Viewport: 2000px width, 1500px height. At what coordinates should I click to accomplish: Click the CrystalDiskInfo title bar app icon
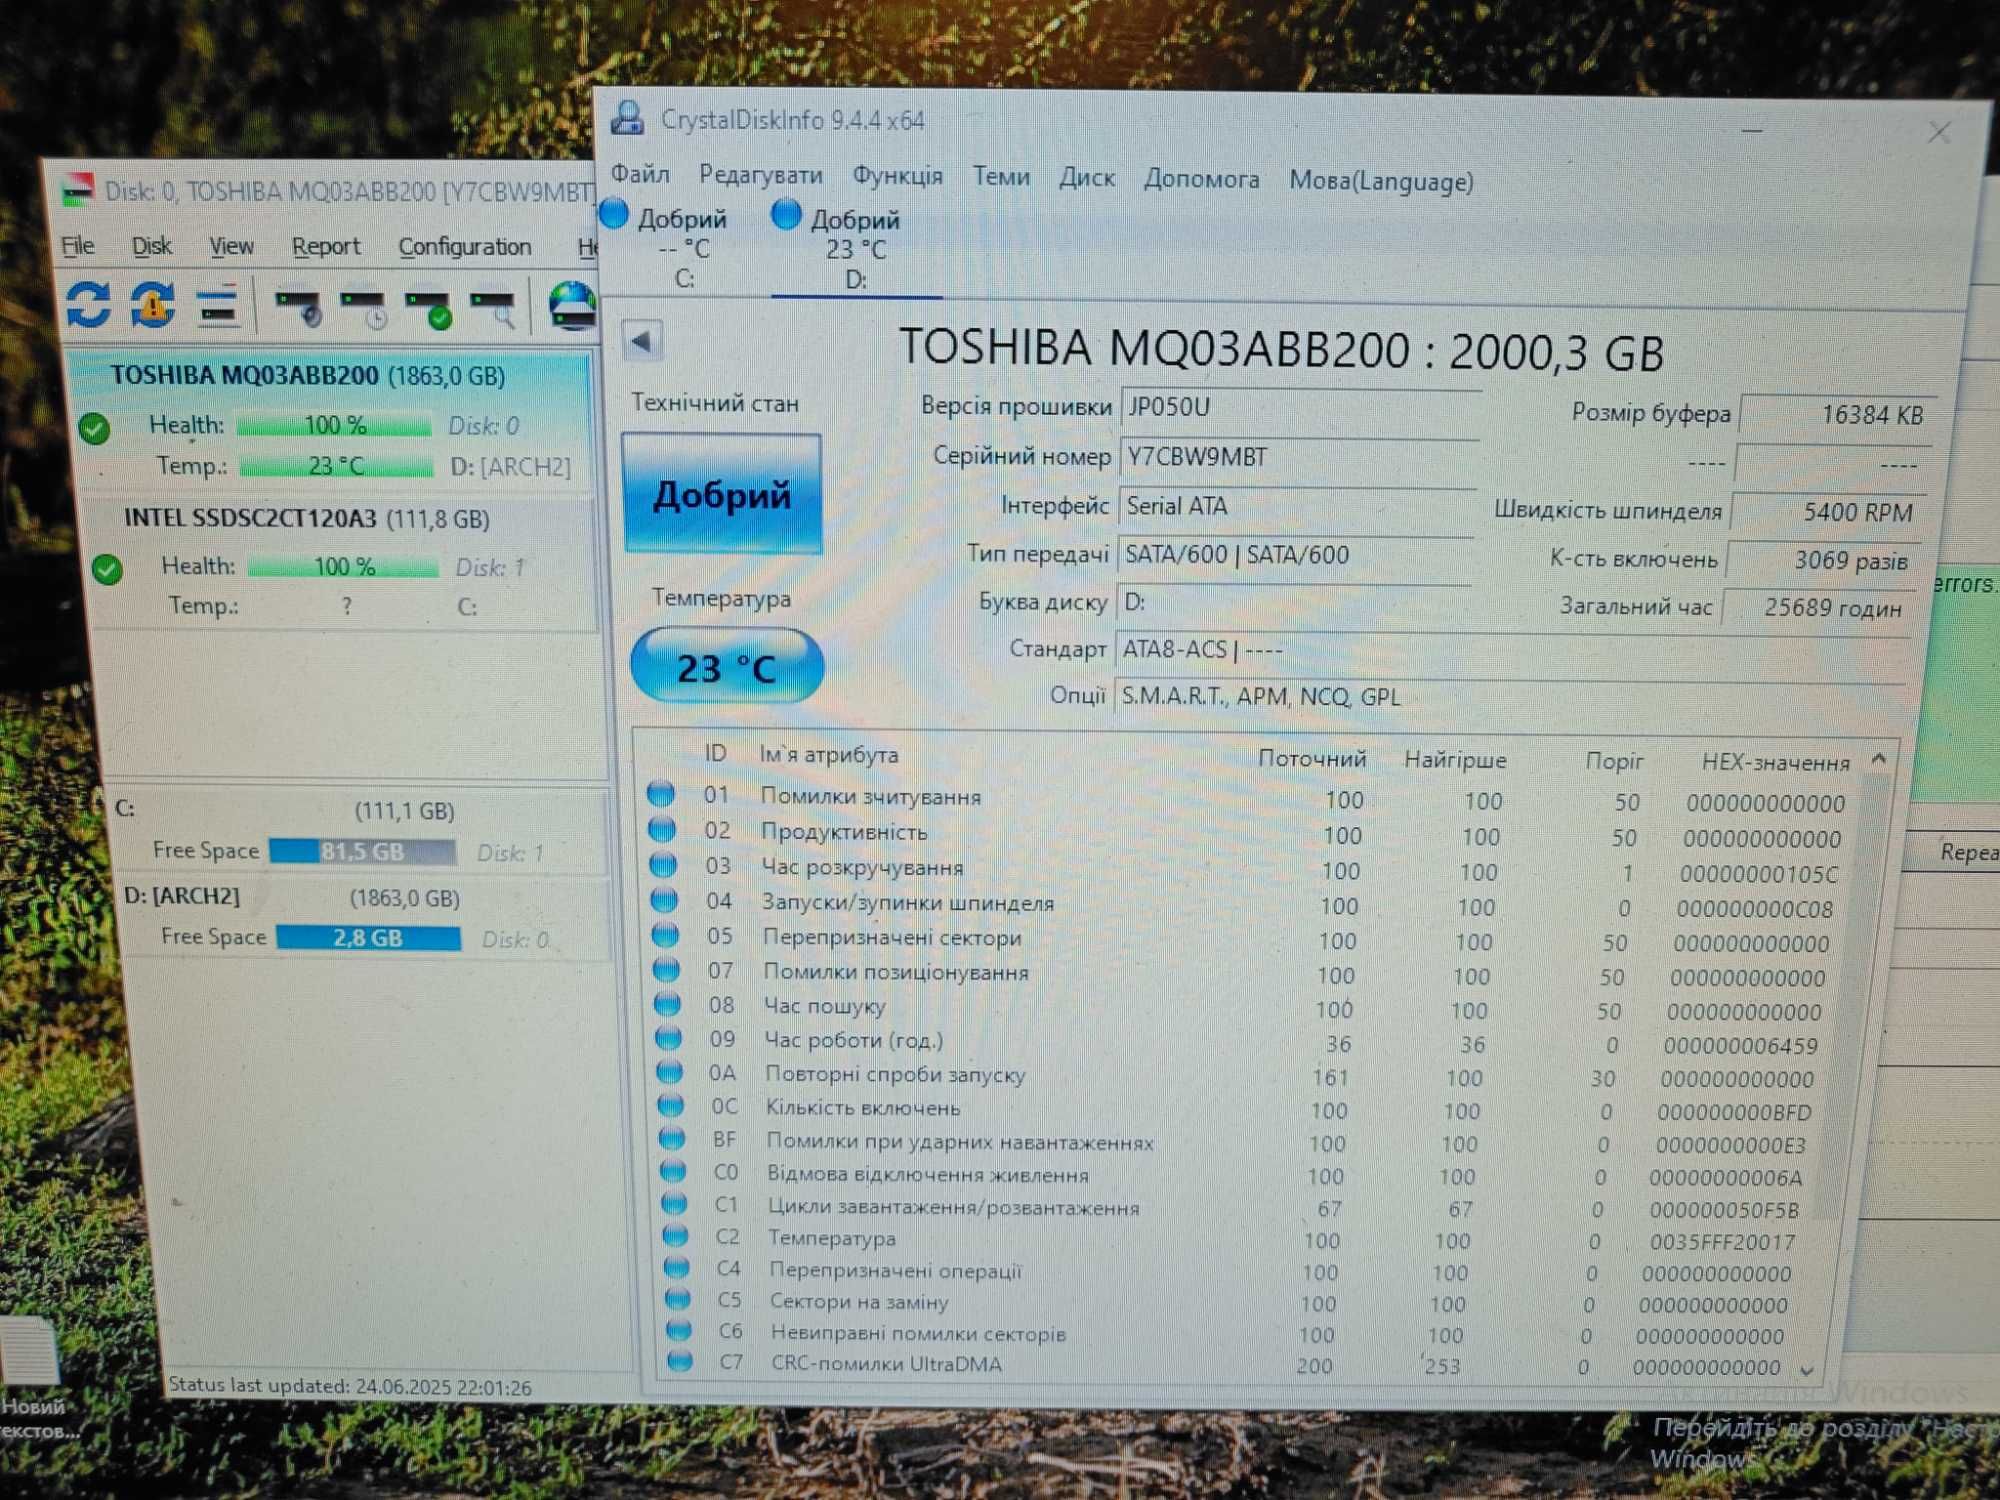coord(628,119)
